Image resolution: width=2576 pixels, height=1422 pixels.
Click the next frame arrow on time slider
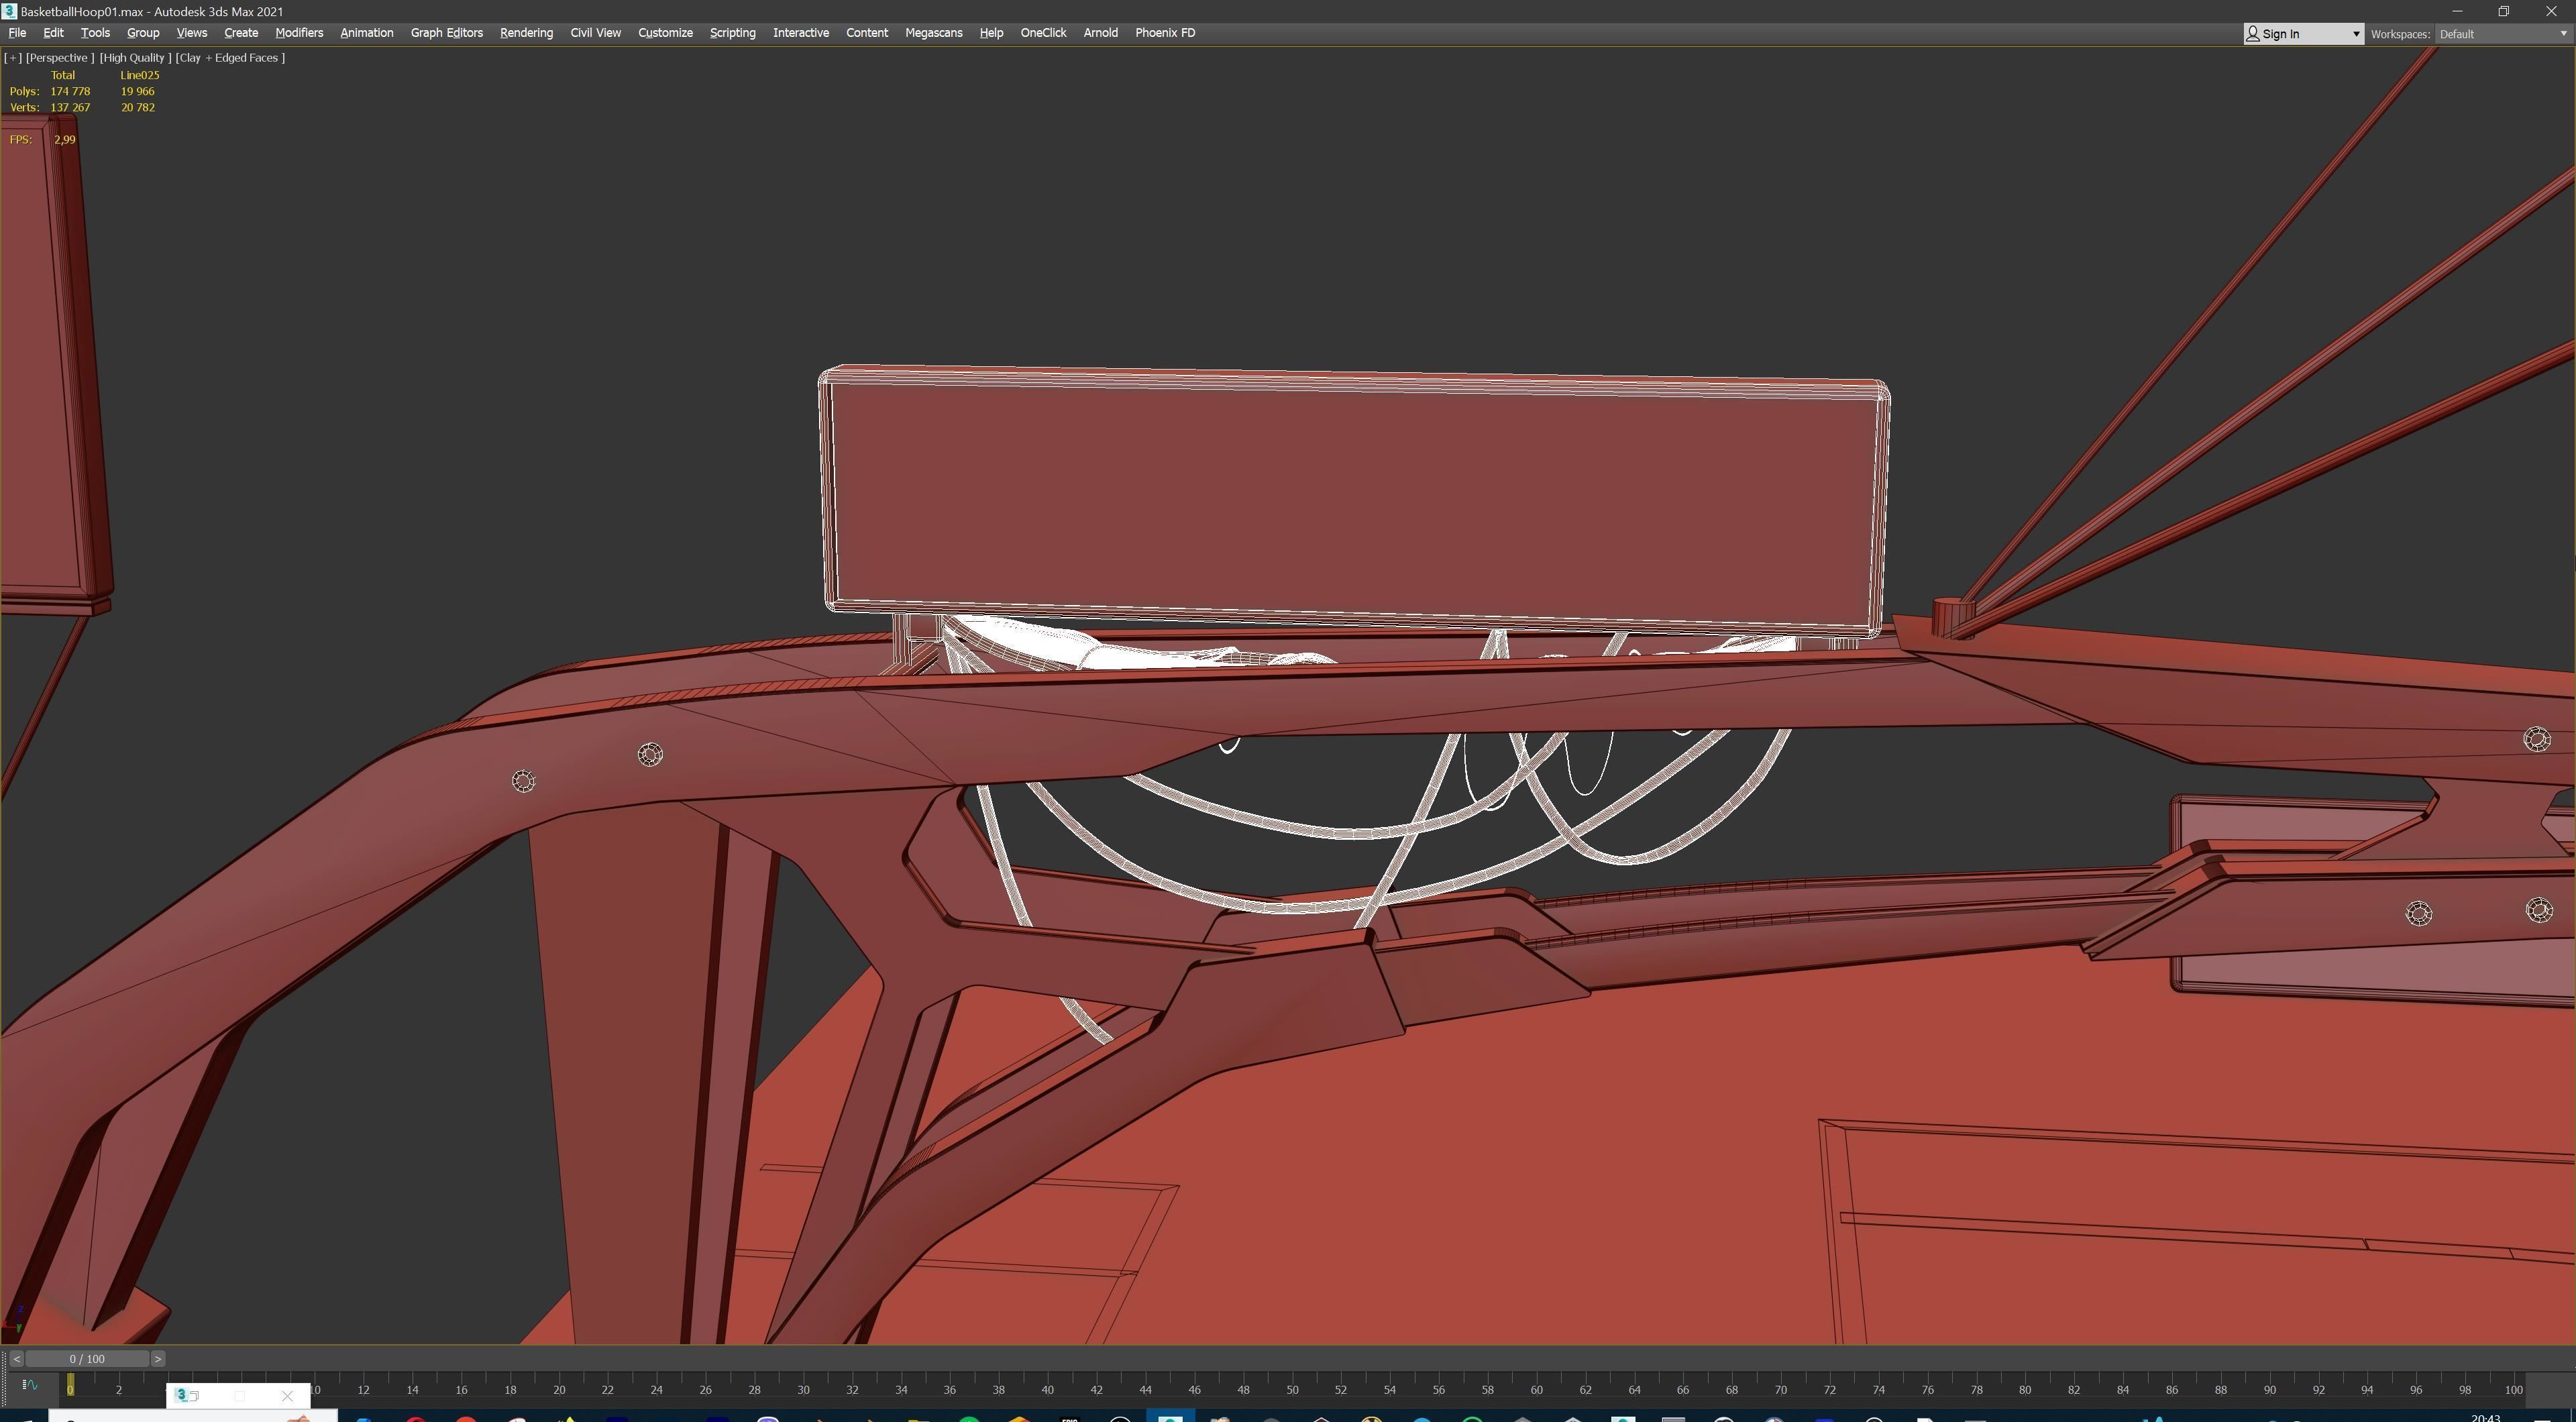[x=158, y=1359]
